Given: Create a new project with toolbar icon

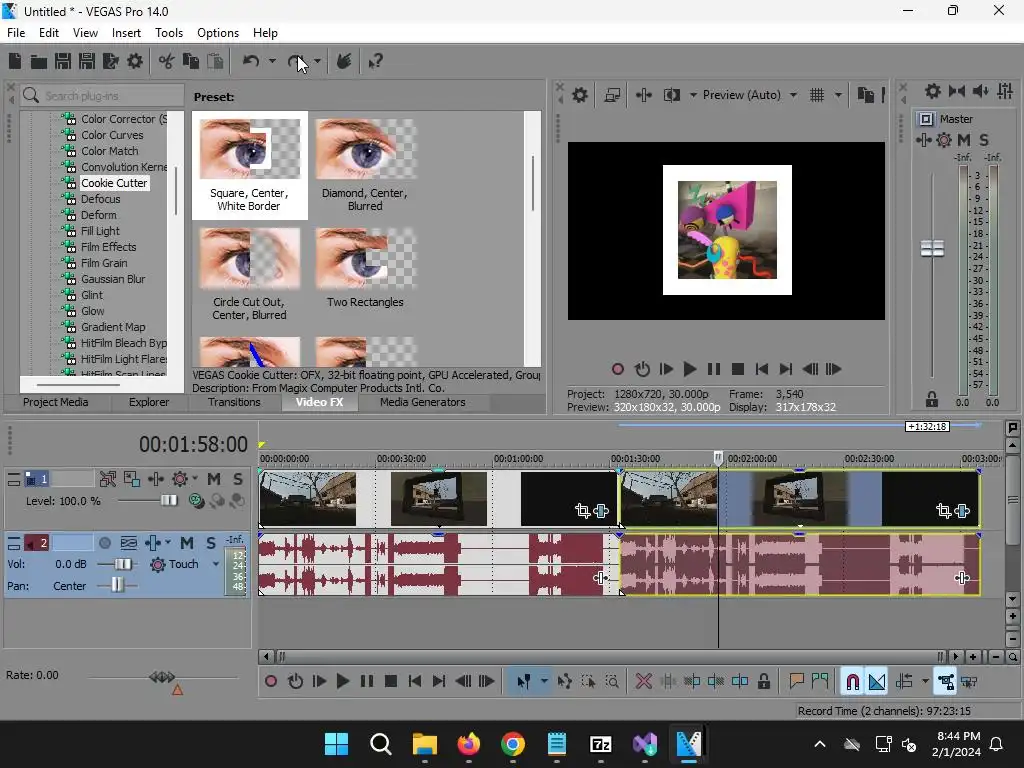Looking at the screenshot, I should pos(15,61).
